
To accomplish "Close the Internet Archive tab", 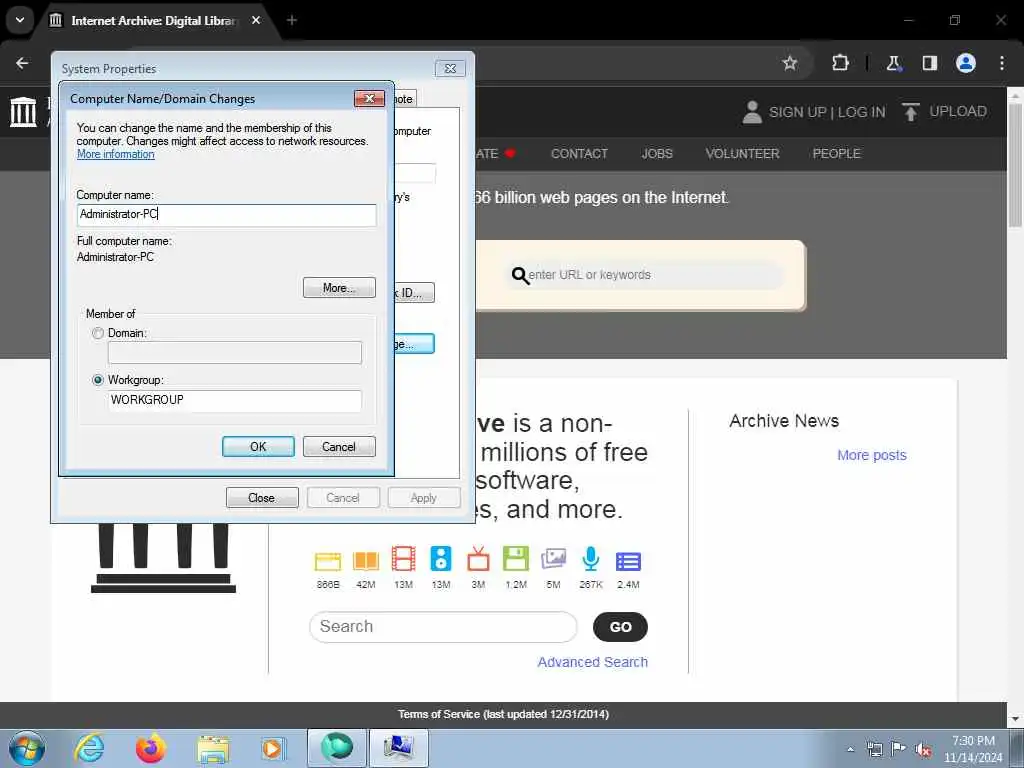I will click(x=256, y=20).
